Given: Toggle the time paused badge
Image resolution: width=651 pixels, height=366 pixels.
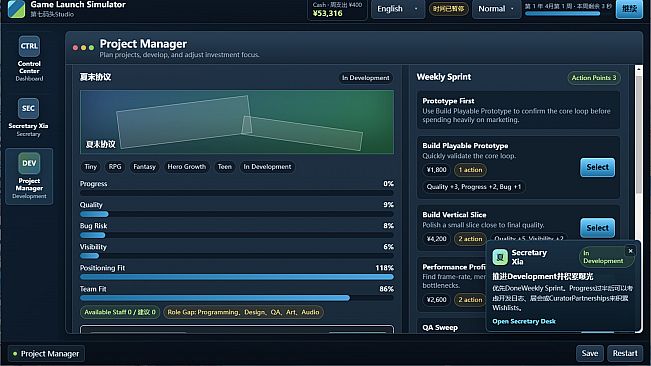Looking at the screenshot, I should [x=448, y=9].
